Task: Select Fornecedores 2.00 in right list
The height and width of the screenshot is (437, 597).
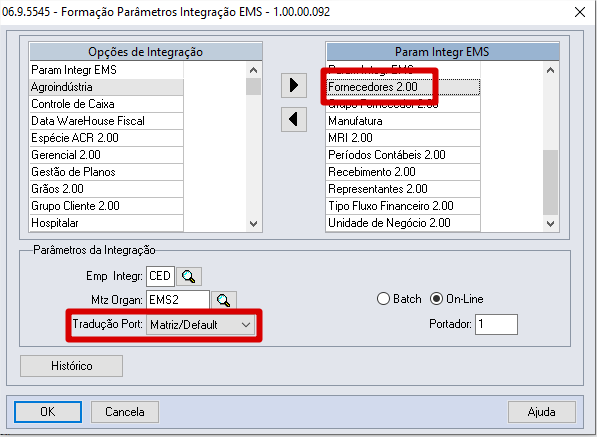Action: click(403, 87)
